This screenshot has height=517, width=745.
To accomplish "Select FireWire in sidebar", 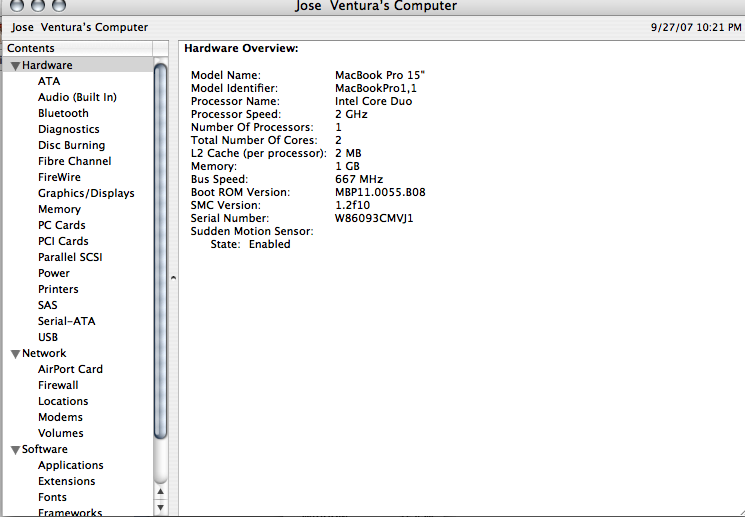I will point(59,177).
